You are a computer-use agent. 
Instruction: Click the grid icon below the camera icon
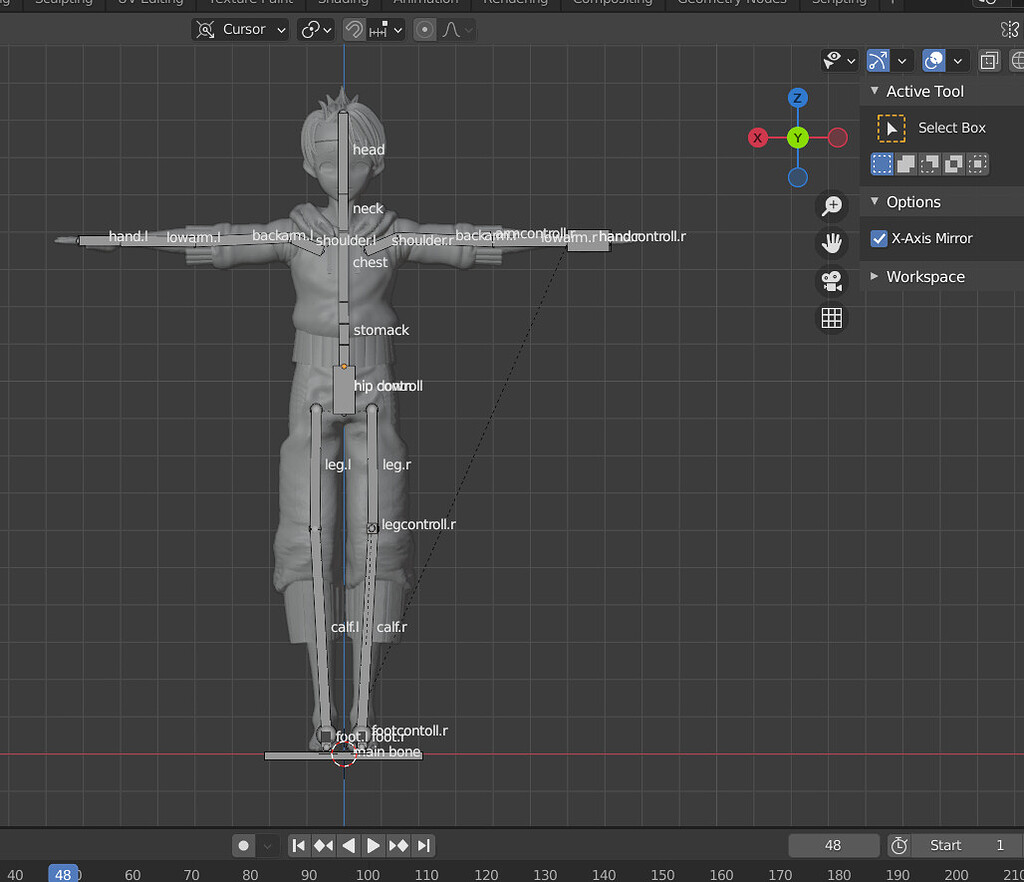pyautogui.click(x=831, y=318)
